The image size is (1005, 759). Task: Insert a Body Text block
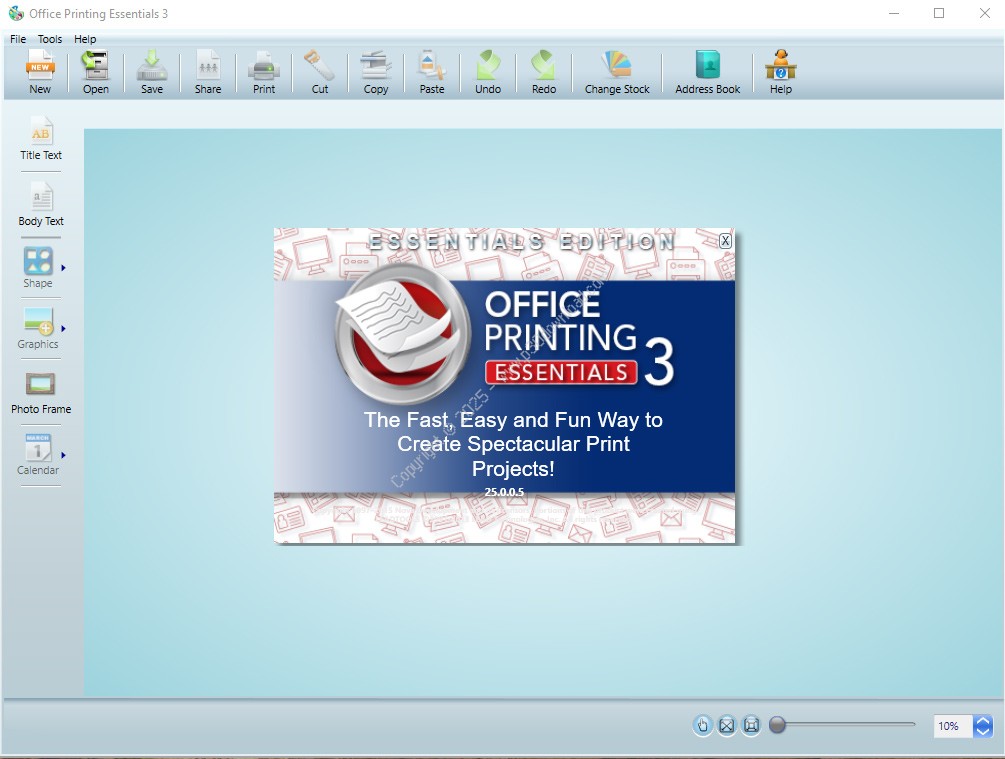41,204
